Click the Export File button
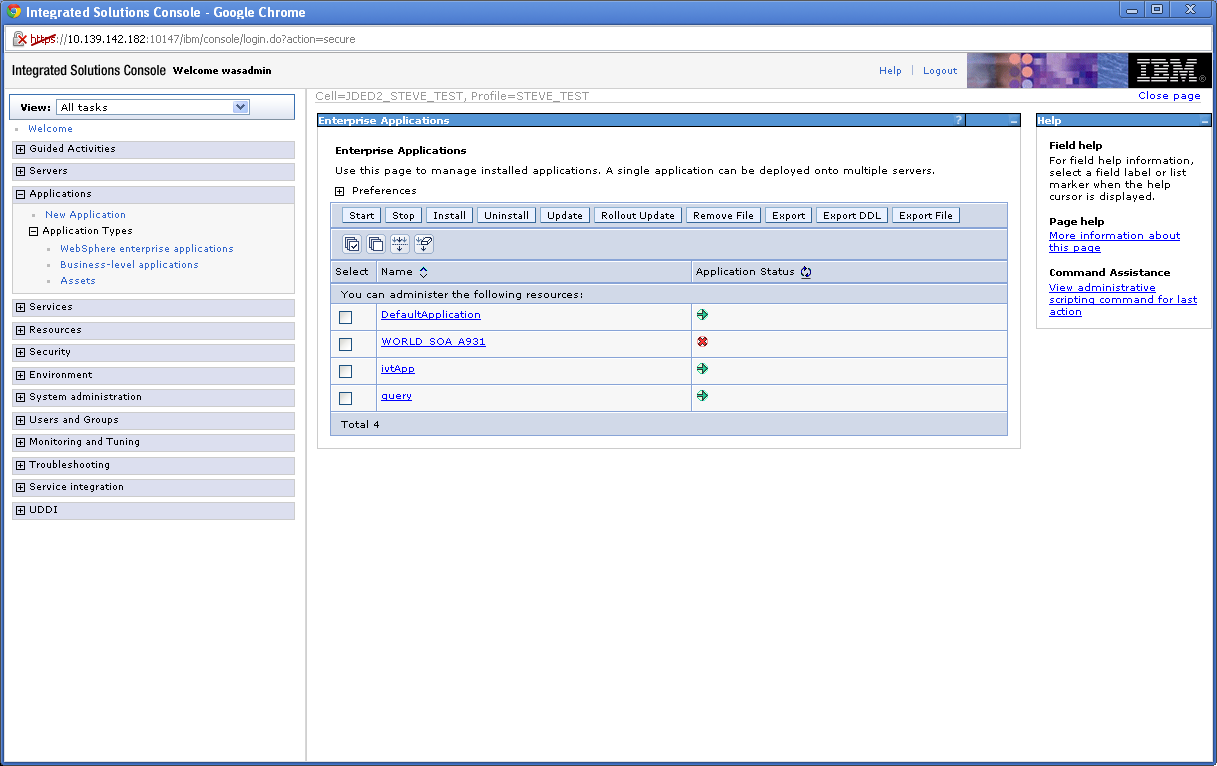This screenshot has height=766, width=1217. tap(926, 215)
